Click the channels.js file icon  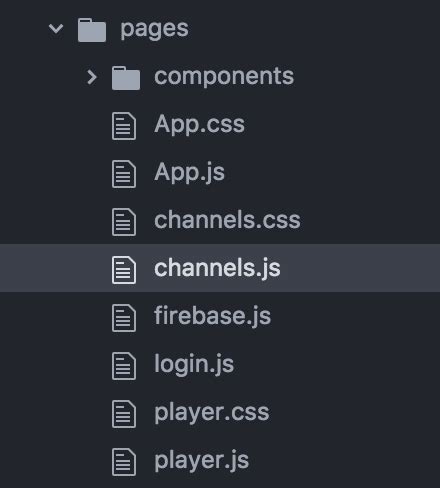124,270
